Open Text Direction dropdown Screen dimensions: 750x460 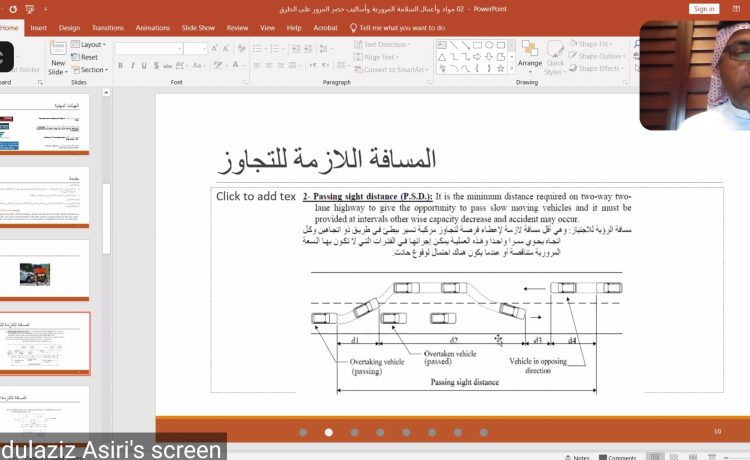[x=383, y=44]
